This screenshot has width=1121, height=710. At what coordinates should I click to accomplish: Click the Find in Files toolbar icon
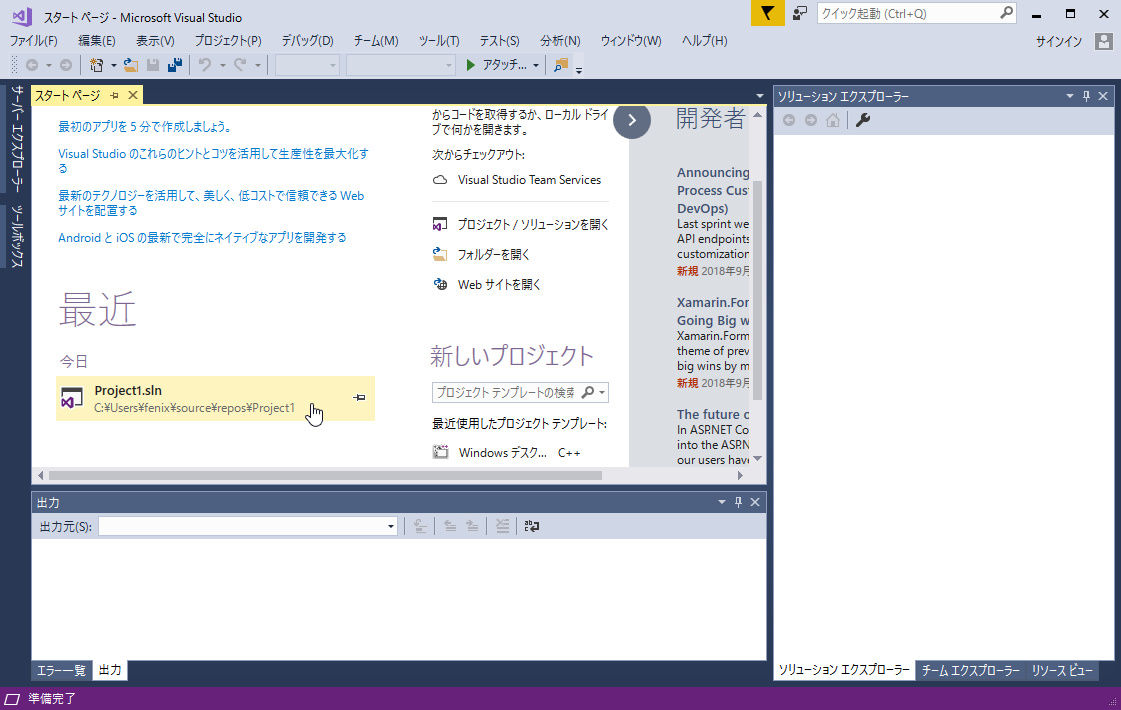point(561,65)
